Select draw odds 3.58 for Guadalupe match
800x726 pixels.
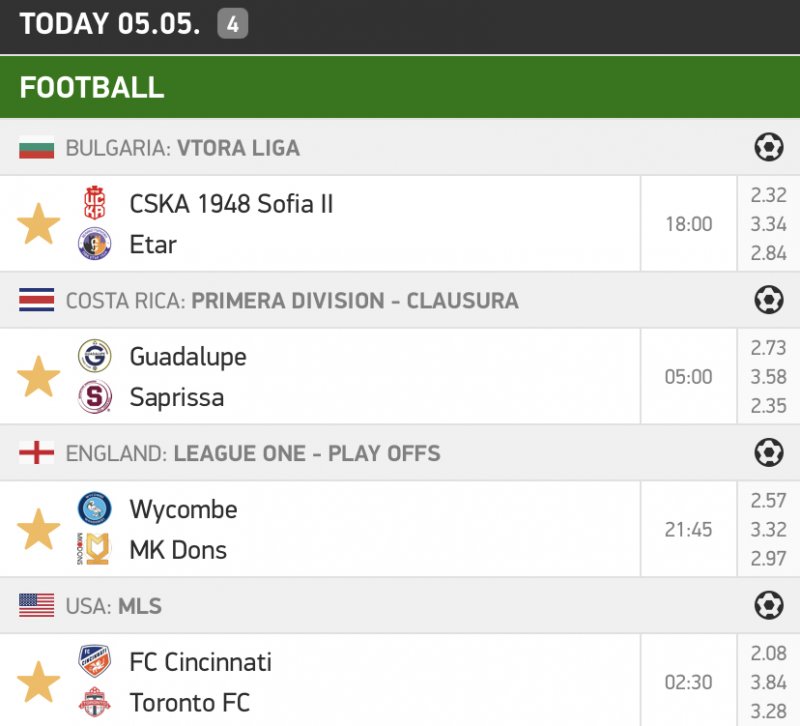(768, 377)
